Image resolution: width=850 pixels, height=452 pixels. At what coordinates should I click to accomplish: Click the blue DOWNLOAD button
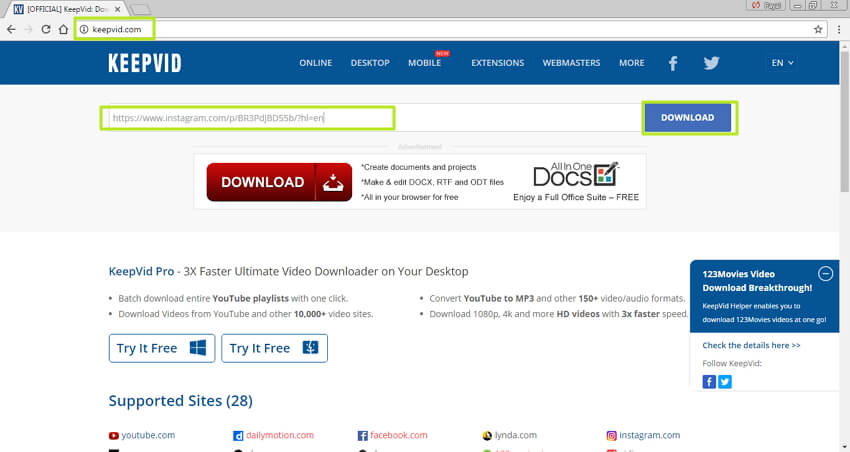pyautogui.click(x=687, y=118)
